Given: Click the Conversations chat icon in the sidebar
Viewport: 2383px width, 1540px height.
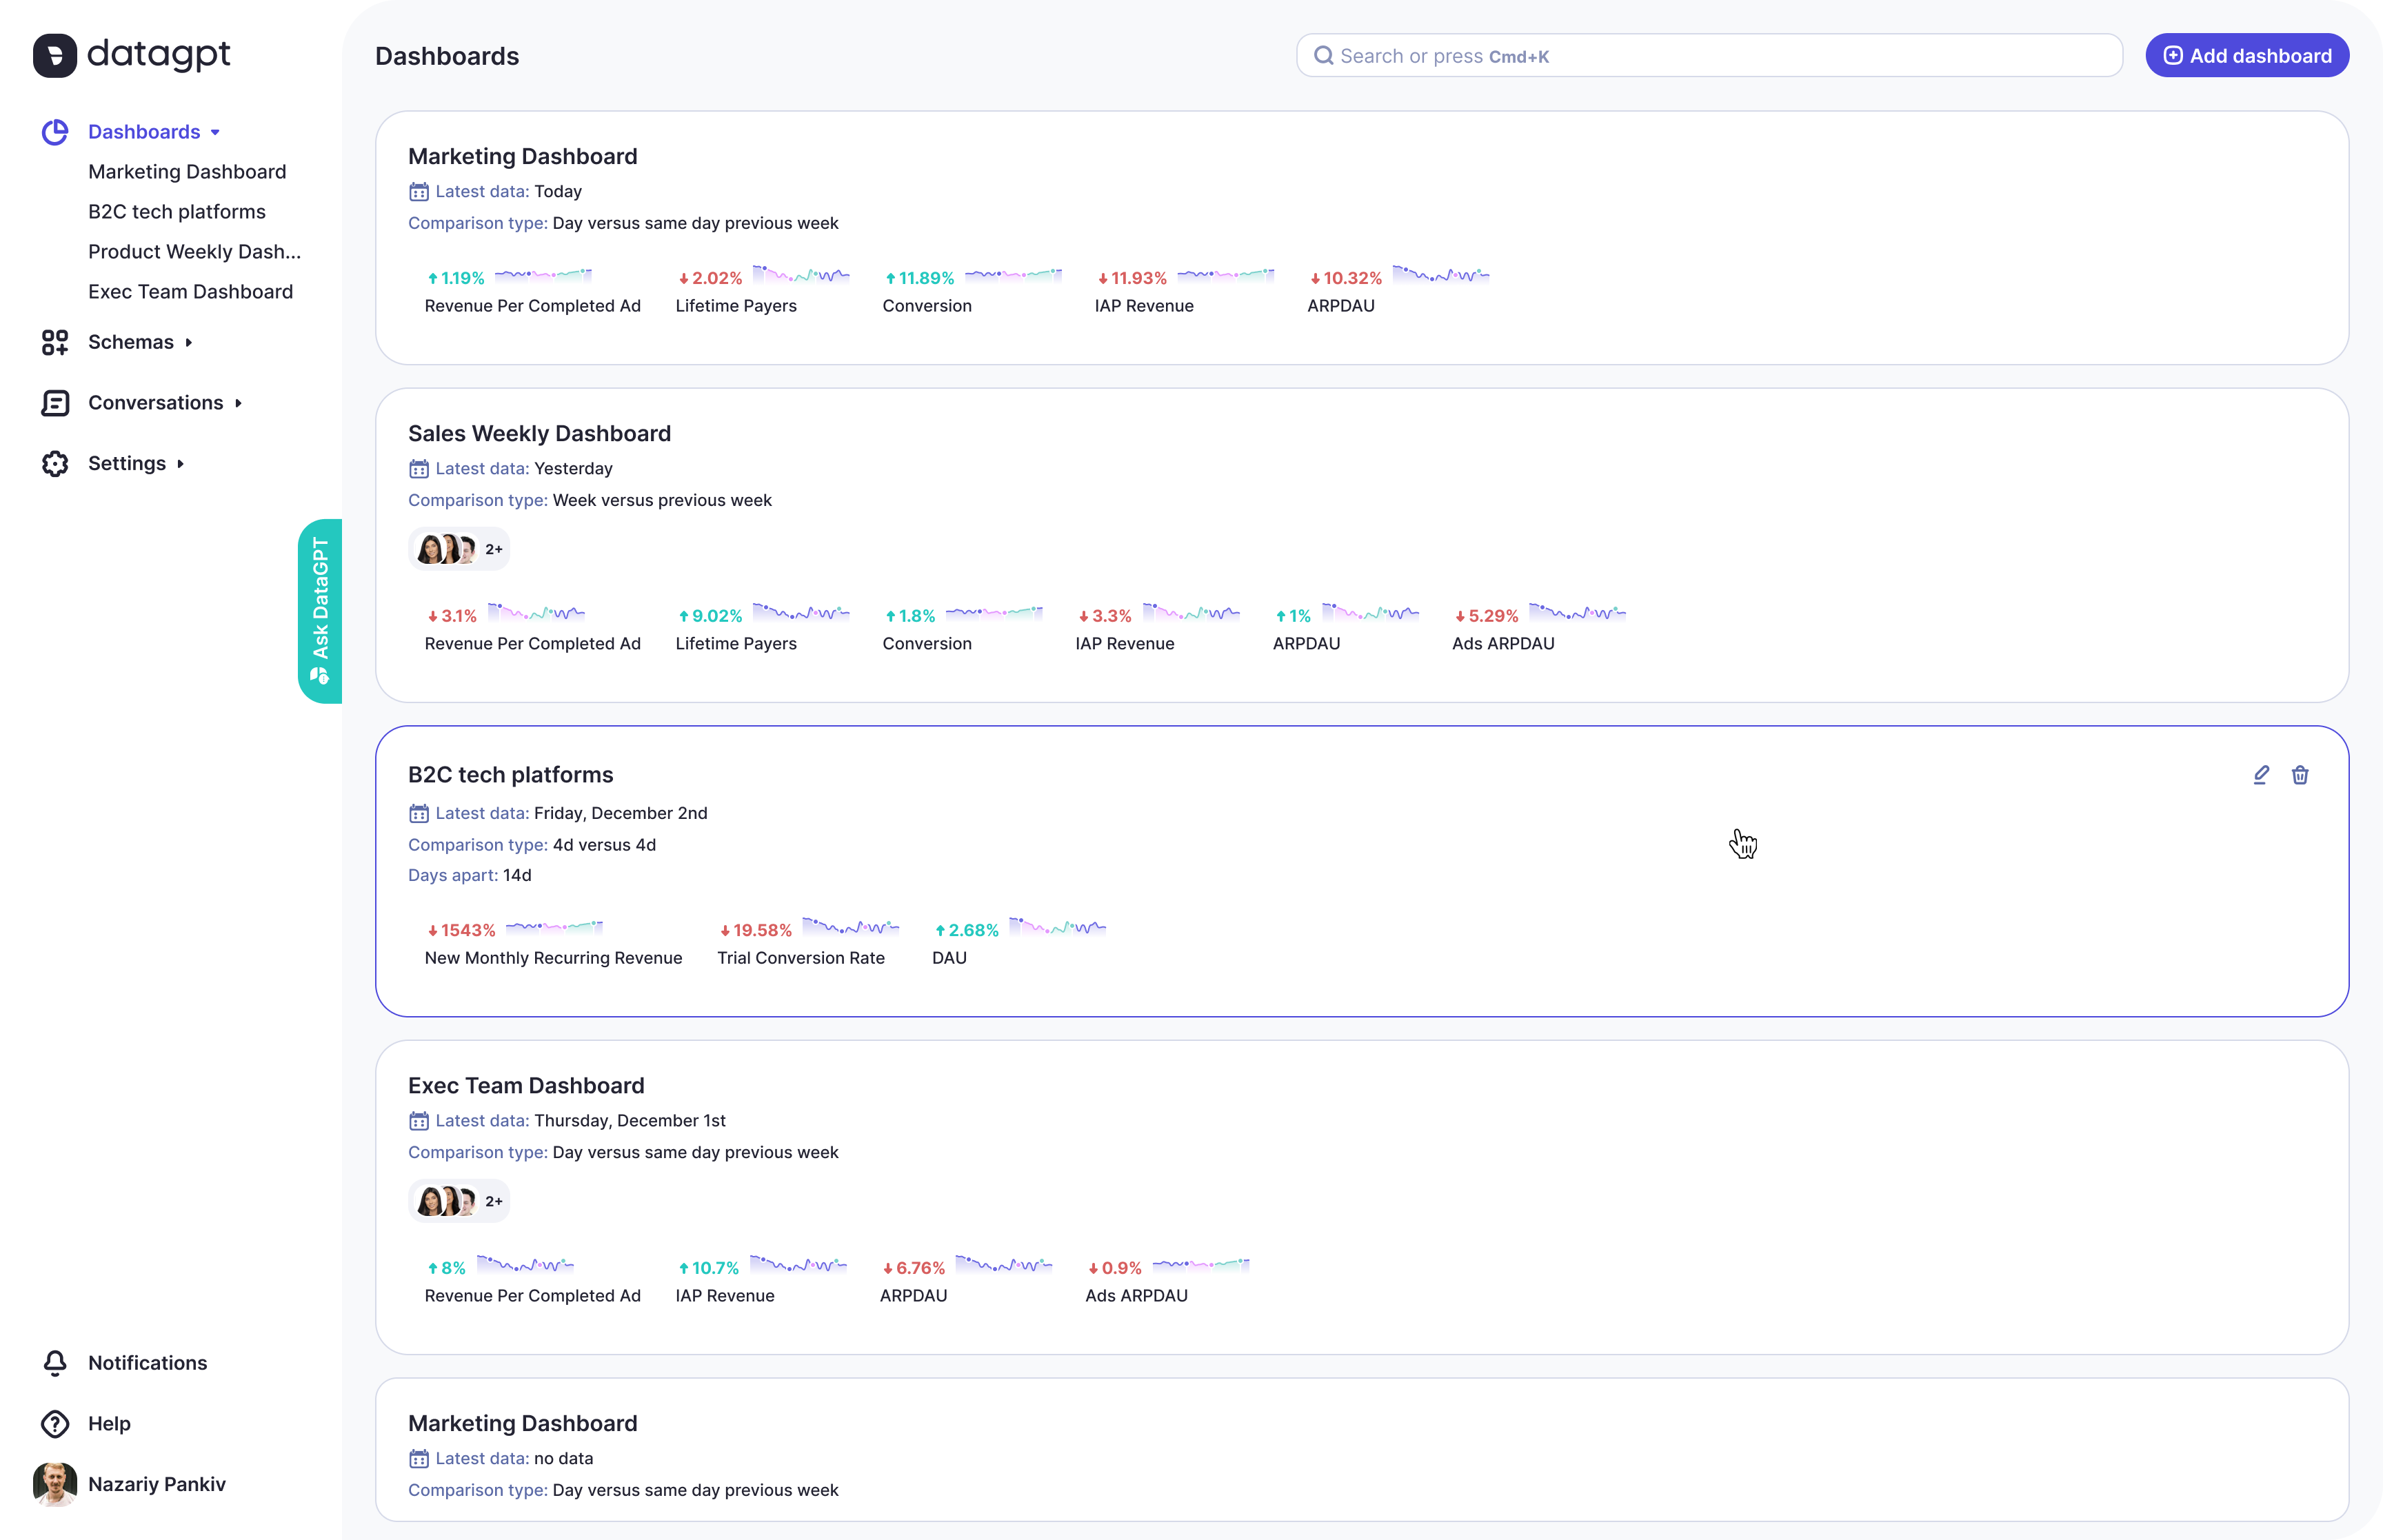Looking at the screenshot, I should pos(55,403).
